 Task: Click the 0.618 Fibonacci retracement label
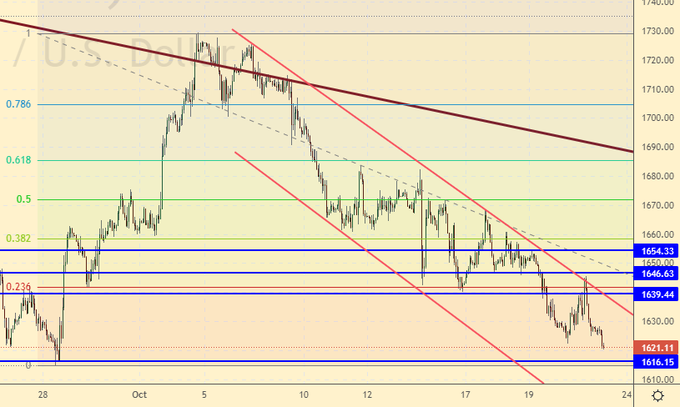[18, 160]
